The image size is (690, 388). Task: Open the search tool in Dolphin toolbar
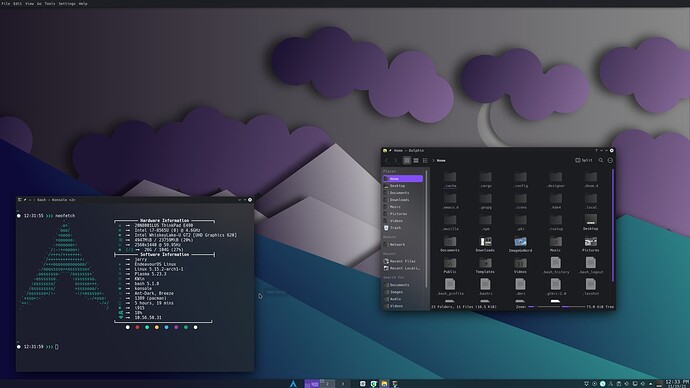[601, 161]
